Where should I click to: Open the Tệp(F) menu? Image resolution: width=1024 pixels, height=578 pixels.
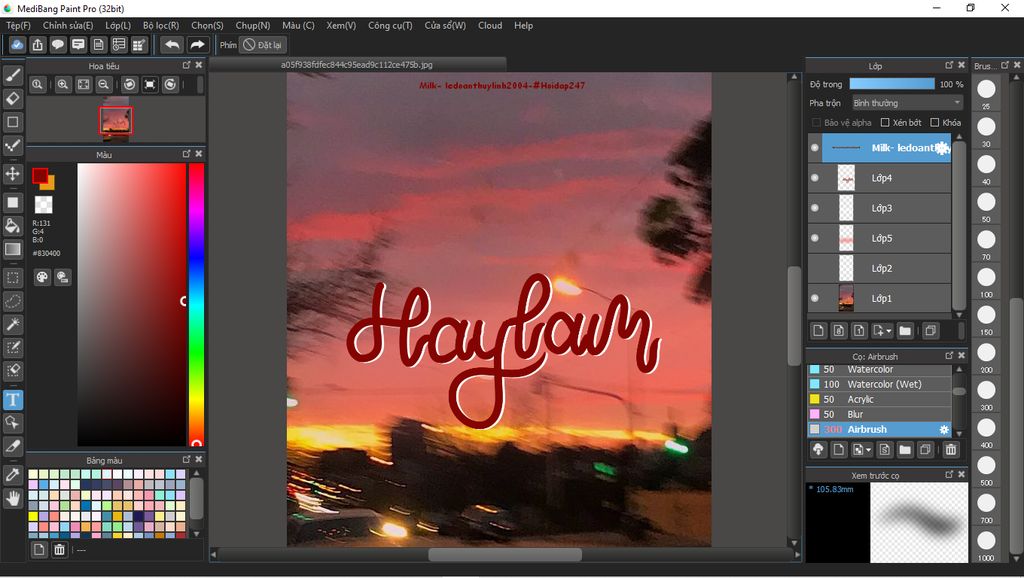(18, 25)
